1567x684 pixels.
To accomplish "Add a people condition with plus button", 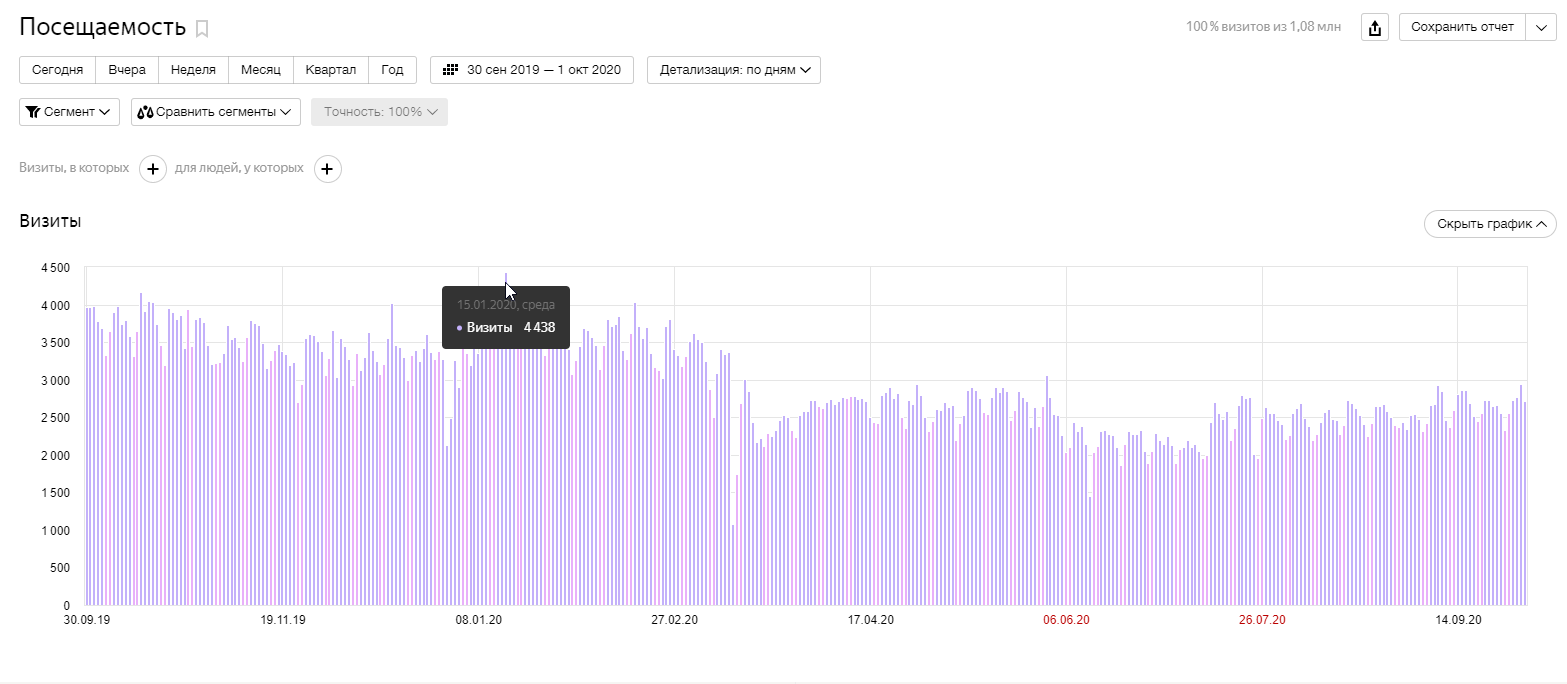I will 328,169.
